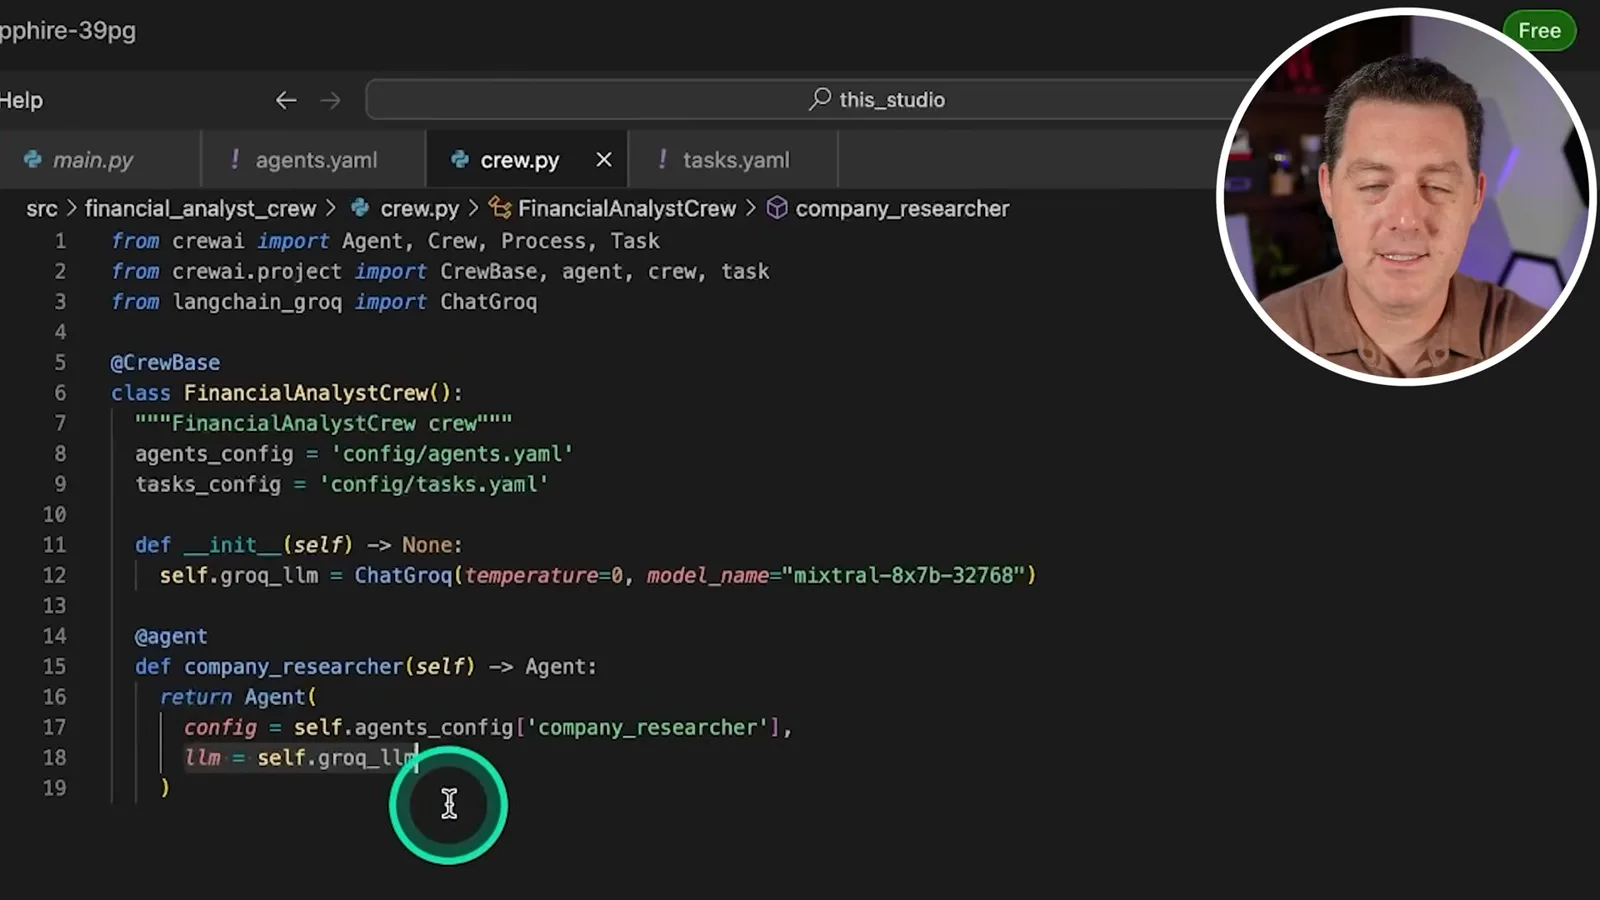Click the string 'config/agents.yaml'

coord(452,454)
